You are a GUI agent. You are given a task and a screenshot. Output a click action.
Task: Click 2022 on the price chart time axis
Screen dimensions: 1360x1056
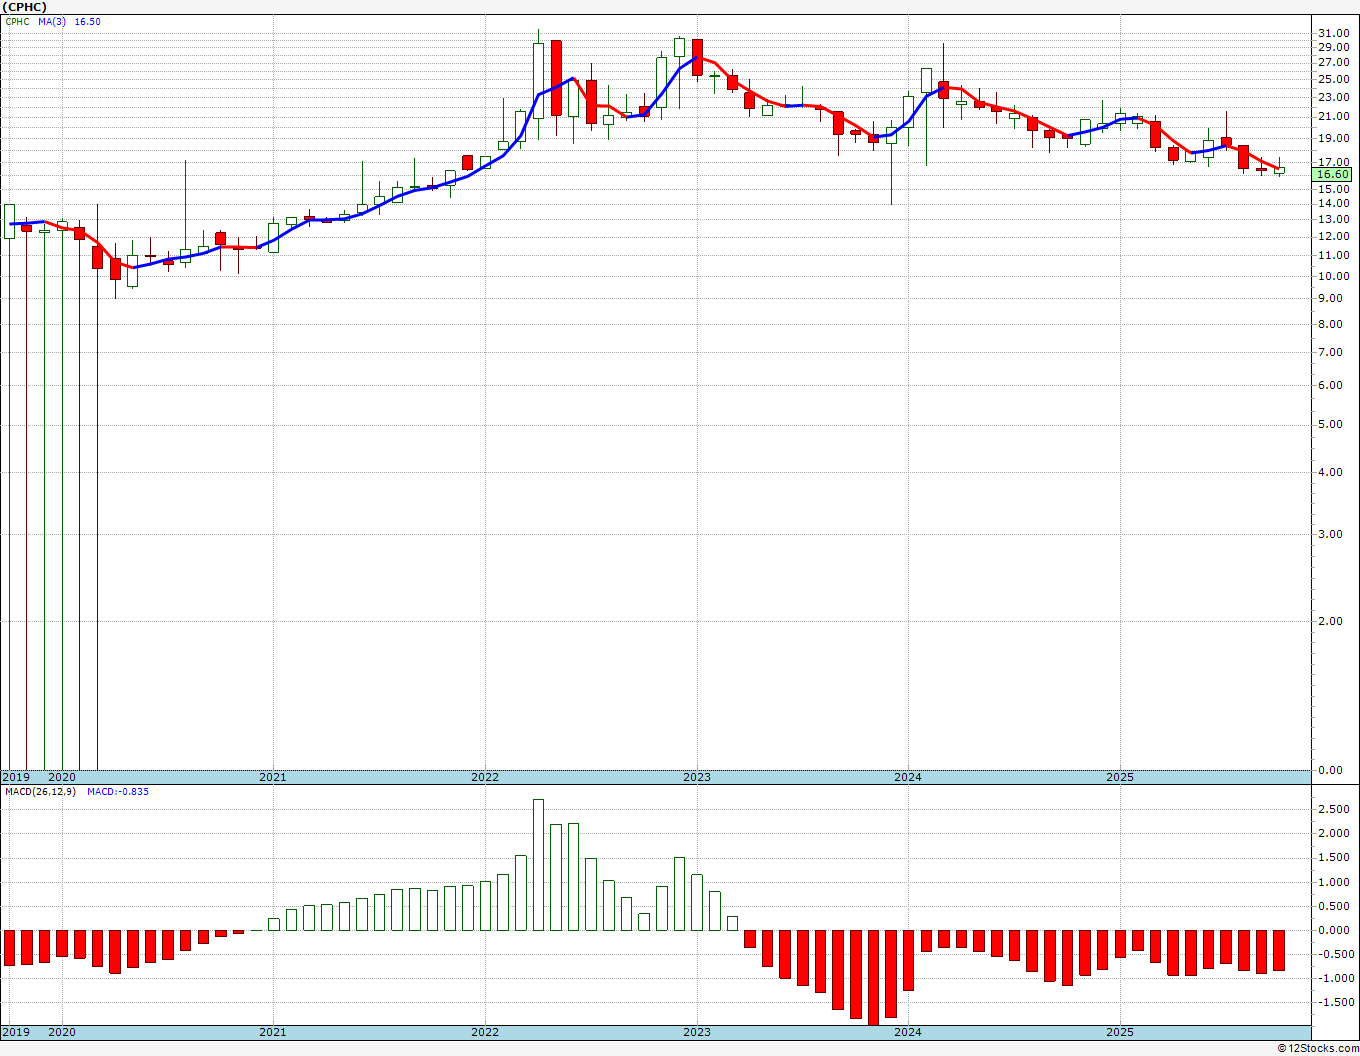point(484,777)
